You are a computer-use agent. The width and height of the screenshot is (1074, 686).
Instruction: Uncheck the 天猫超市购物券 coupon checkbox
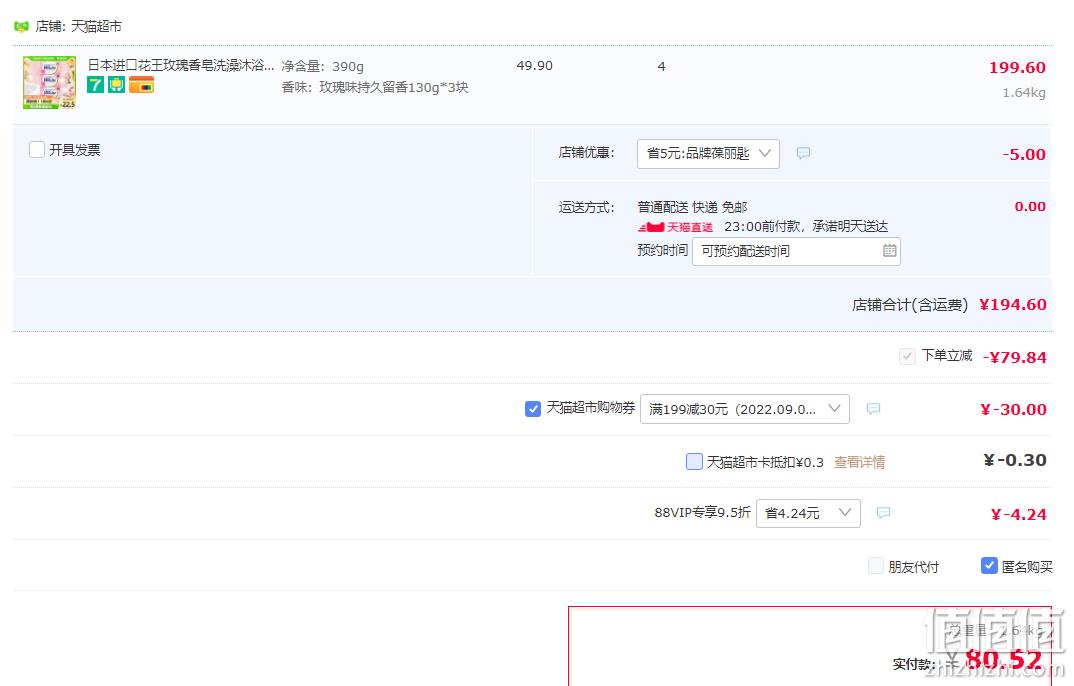click(x=533, y=409)
